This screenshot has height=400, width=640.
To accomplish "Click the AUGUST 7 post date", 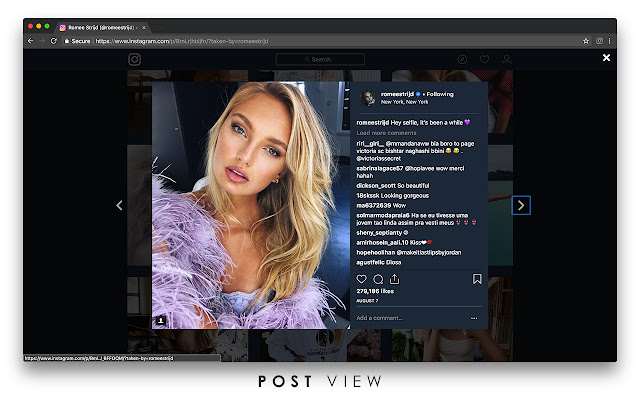I will point(367,301).
